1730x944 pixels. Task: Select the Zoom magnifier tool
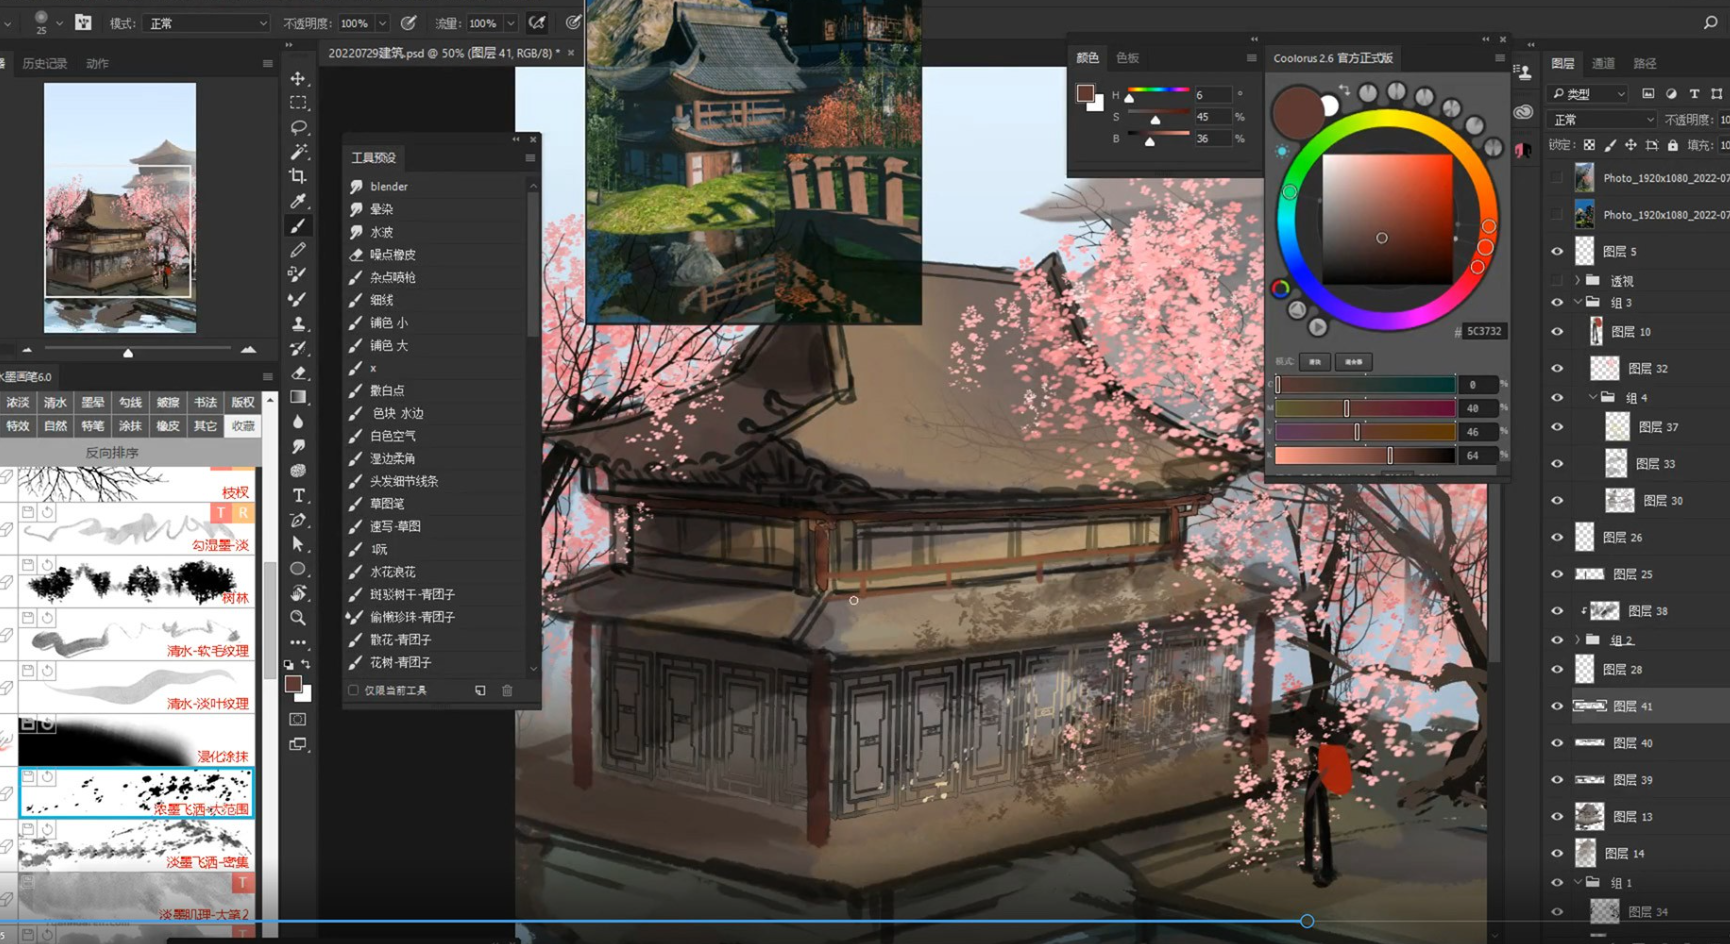pos(298,618)
